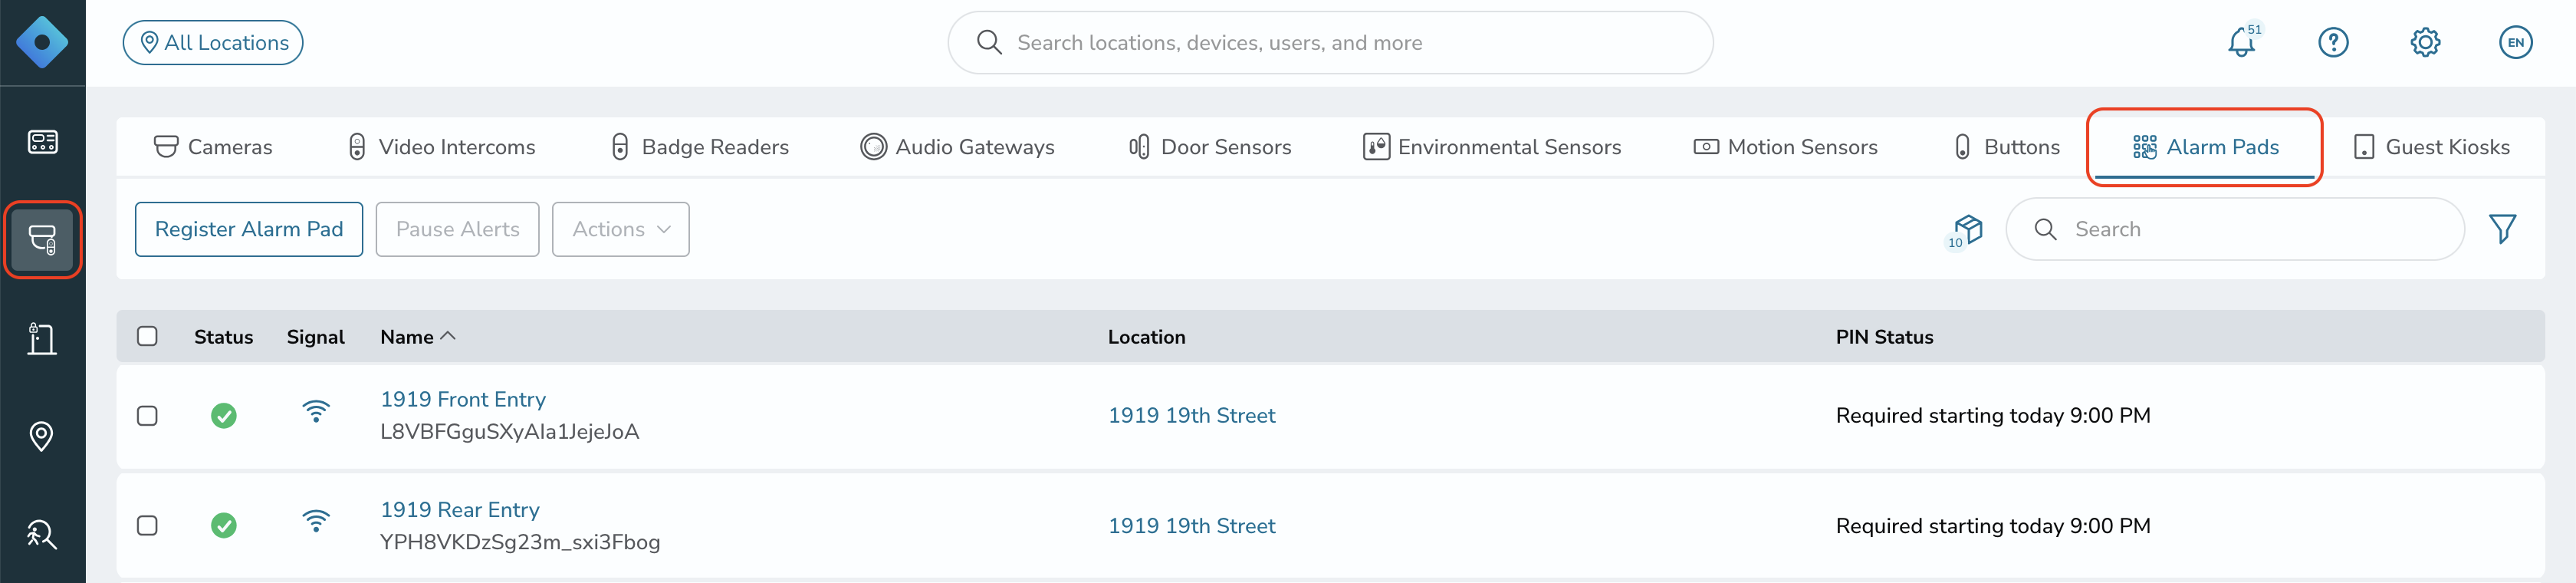Switch to the Buttons tab
Image resolution: width=2576 pixels, height=583 pixels.
click(x=2006, y=147)
